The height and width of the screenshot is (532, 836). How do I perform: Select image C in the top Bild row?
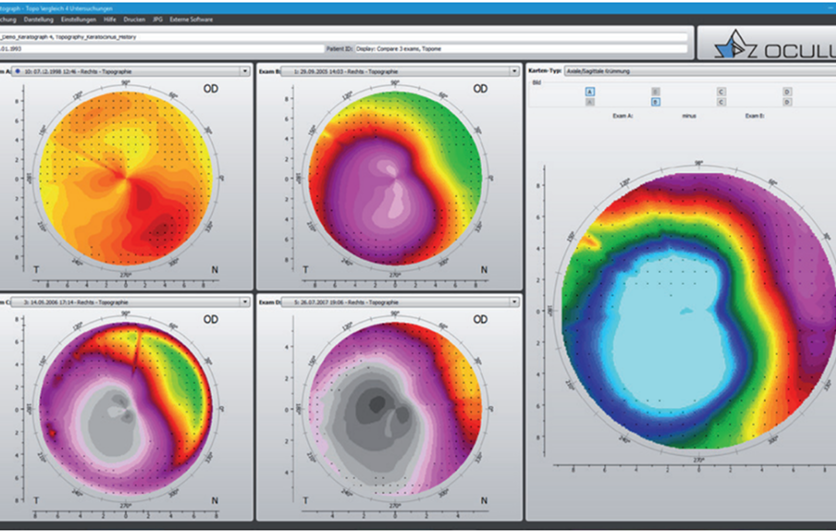click(x=721, y=92)
